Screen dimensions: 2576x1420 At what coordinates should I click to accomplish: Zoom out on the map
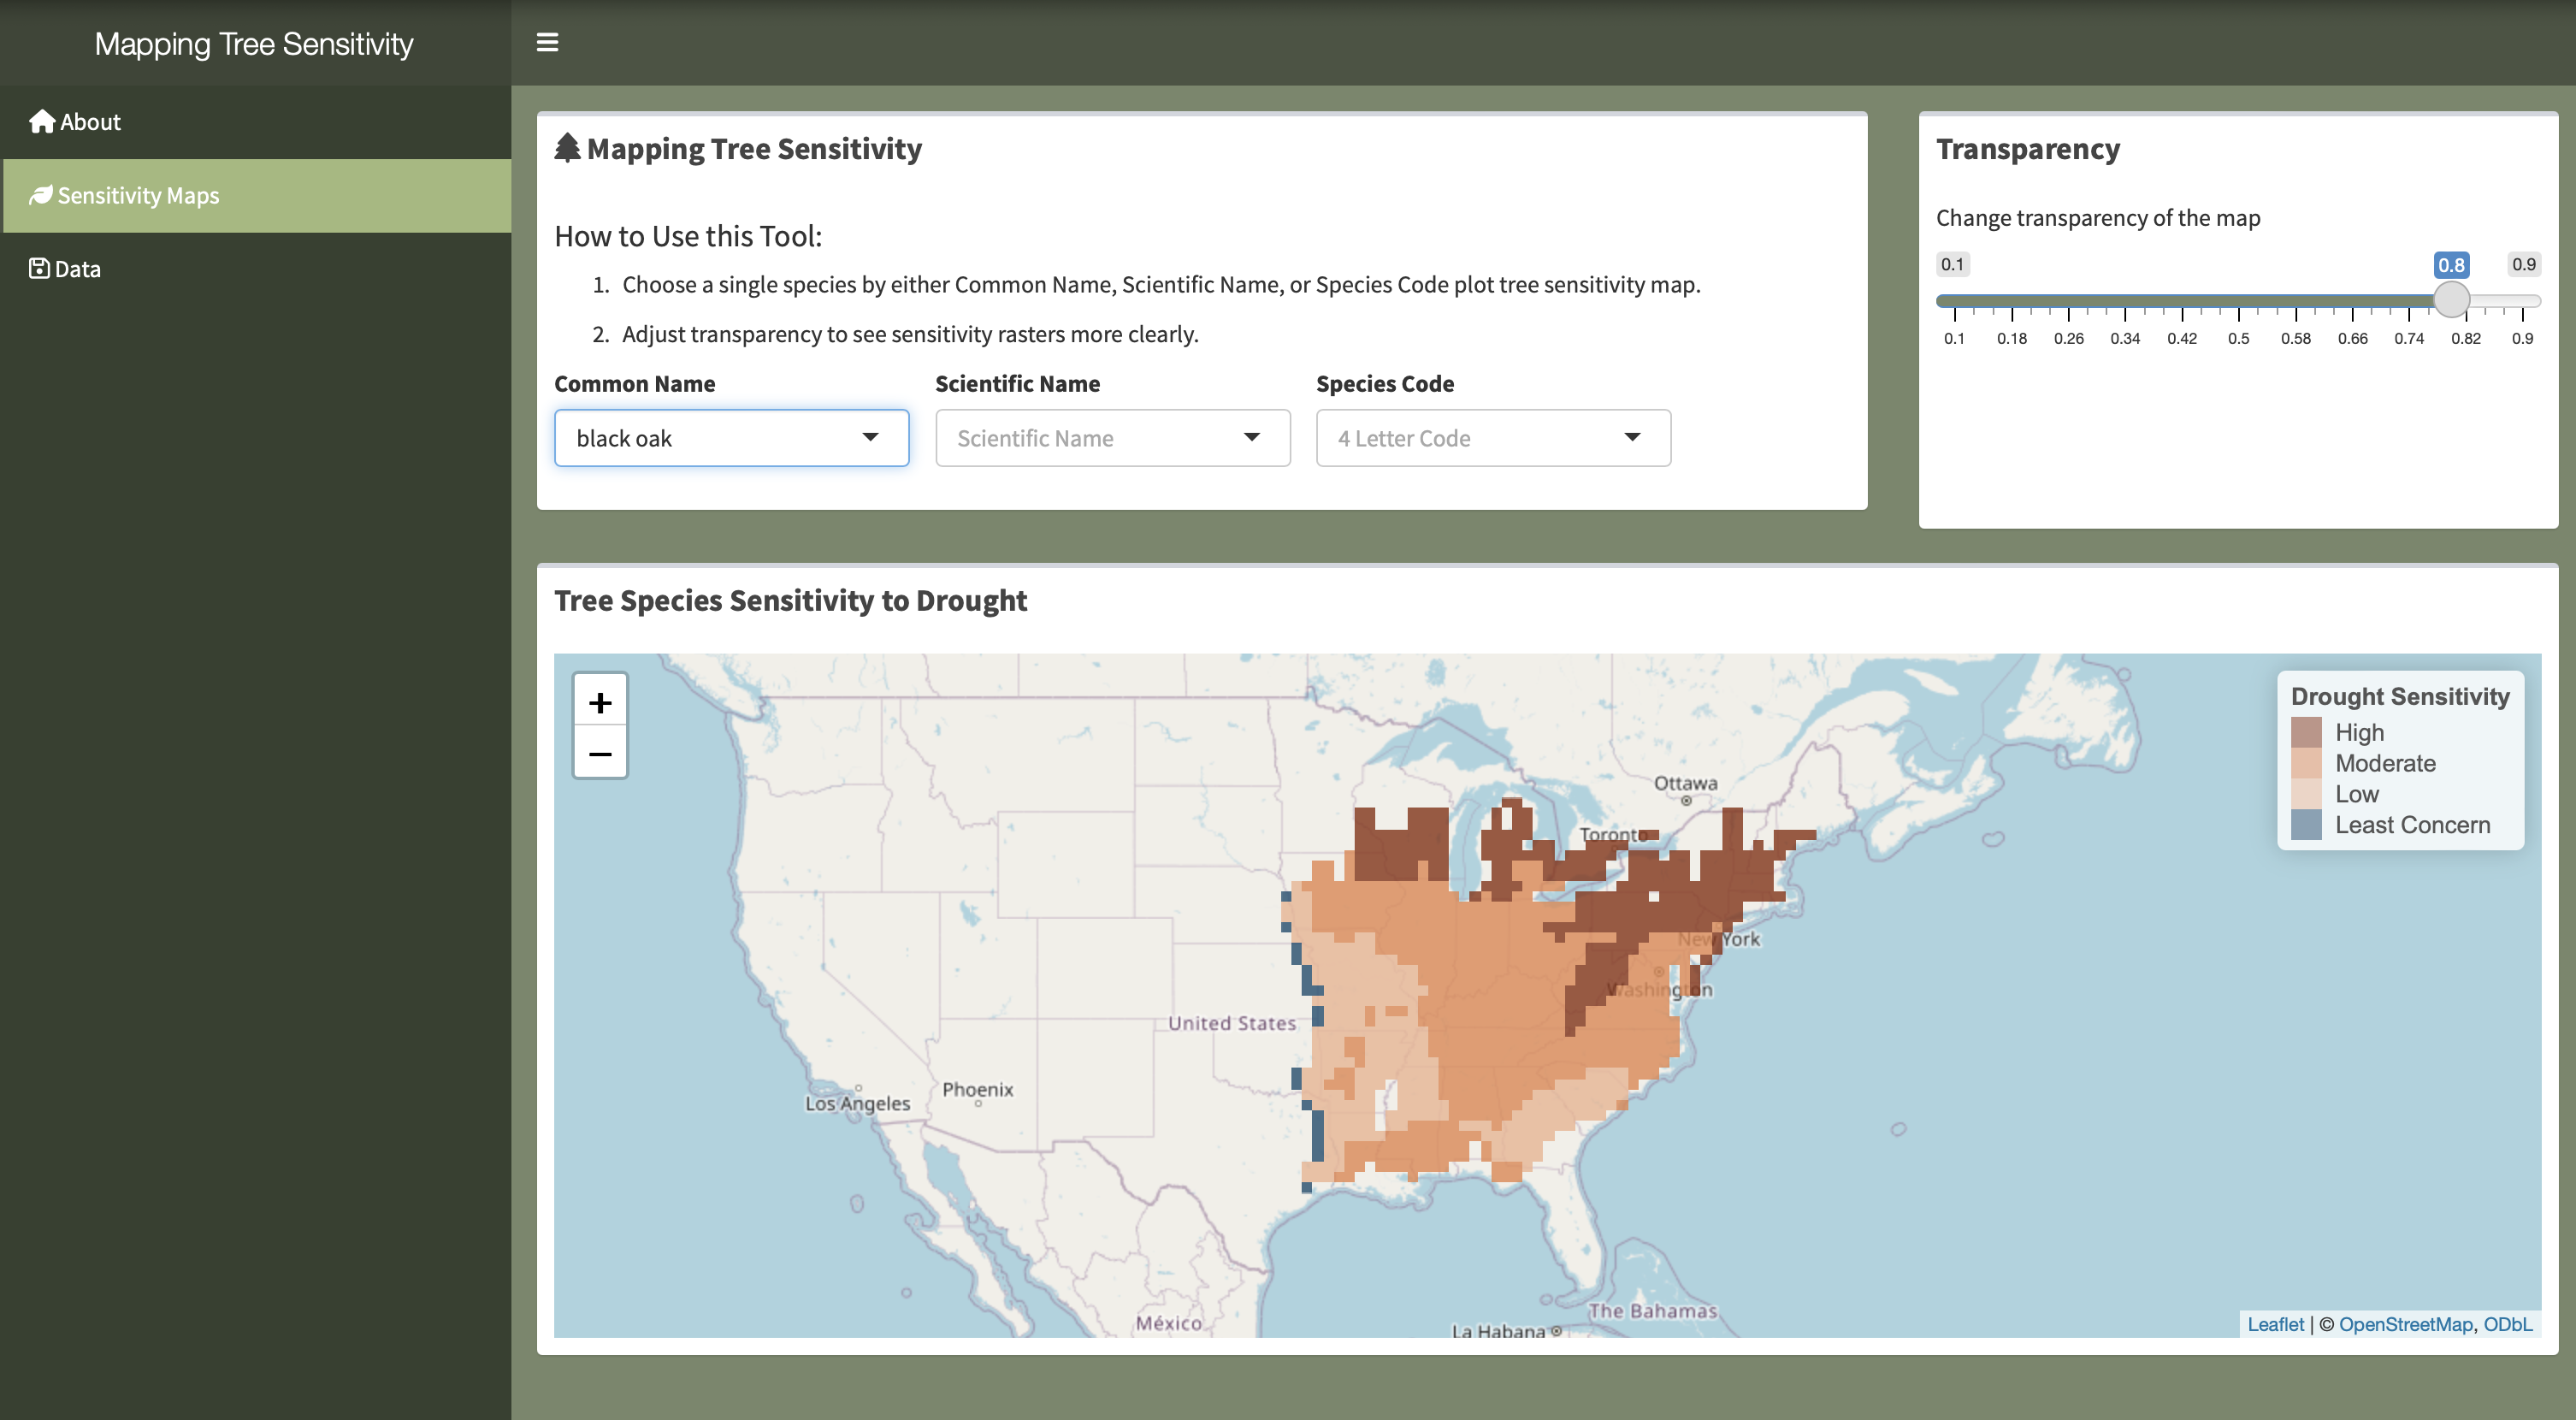pos(600,753)
